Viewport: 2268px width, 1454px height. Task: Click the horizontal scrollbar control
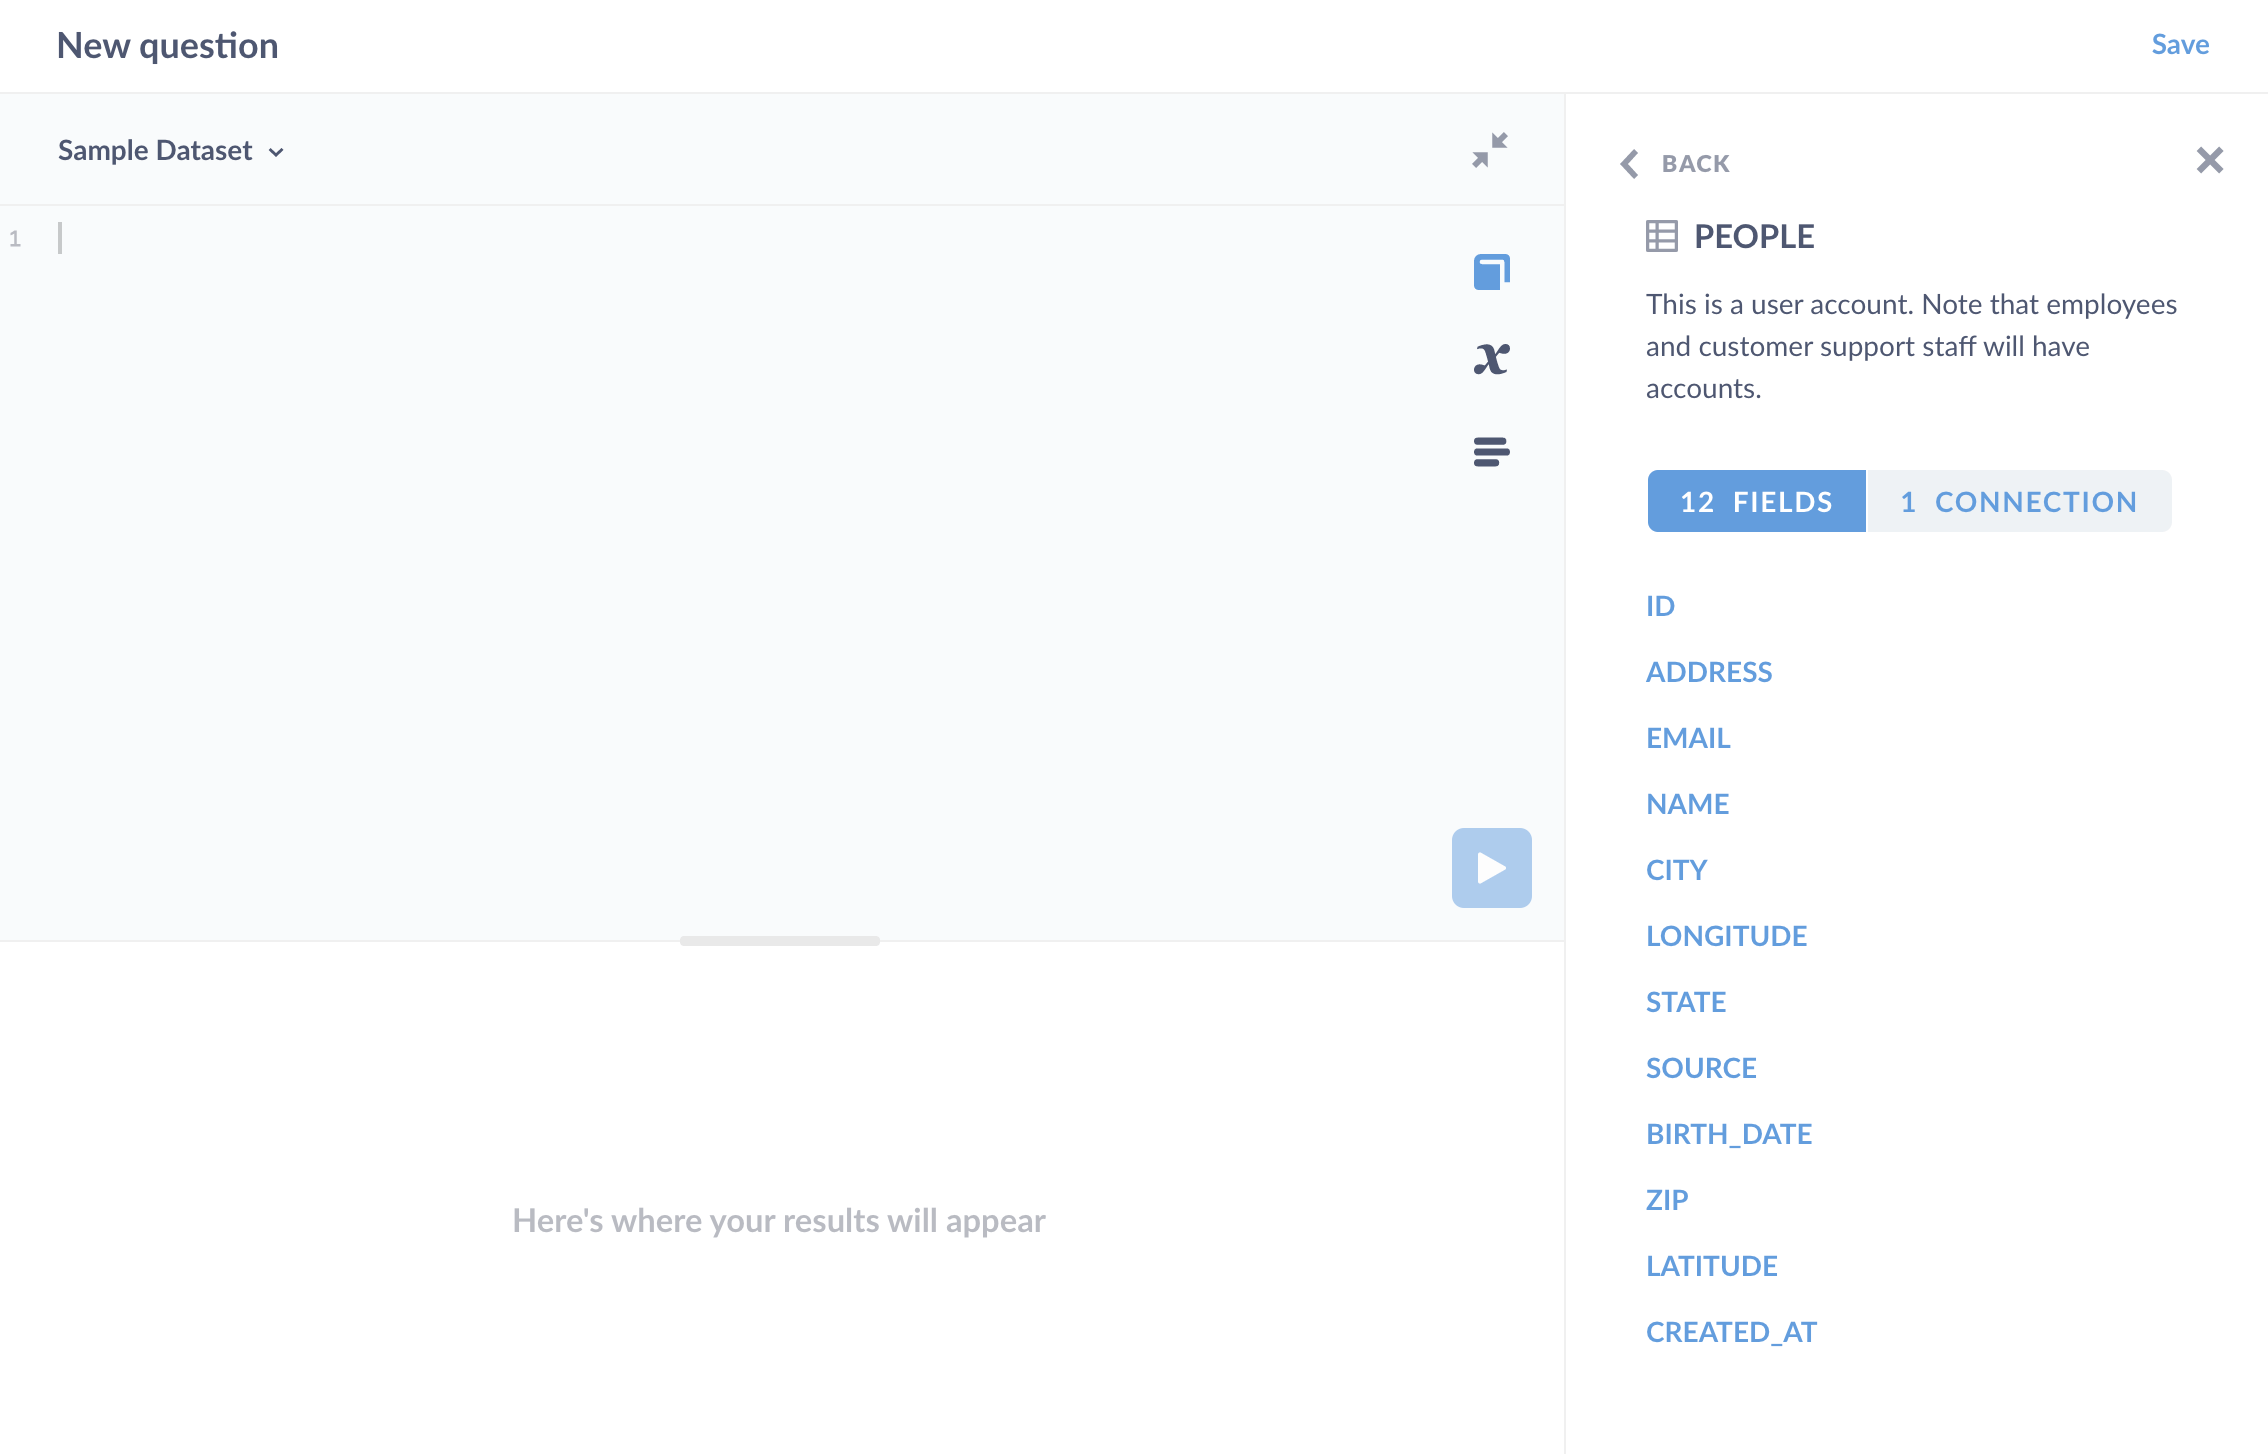782,938
